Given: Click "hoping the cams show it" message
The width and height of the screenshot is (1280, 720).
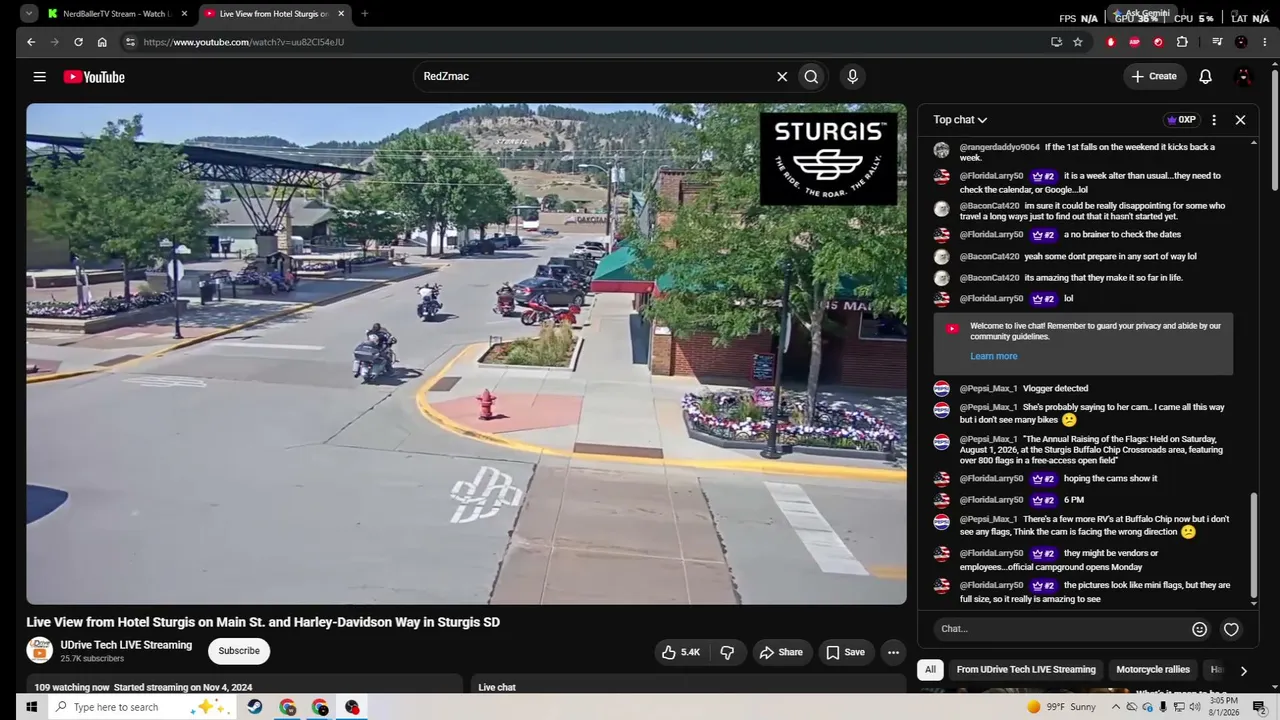Looking at the screenshot, I should pos(1110,478).
